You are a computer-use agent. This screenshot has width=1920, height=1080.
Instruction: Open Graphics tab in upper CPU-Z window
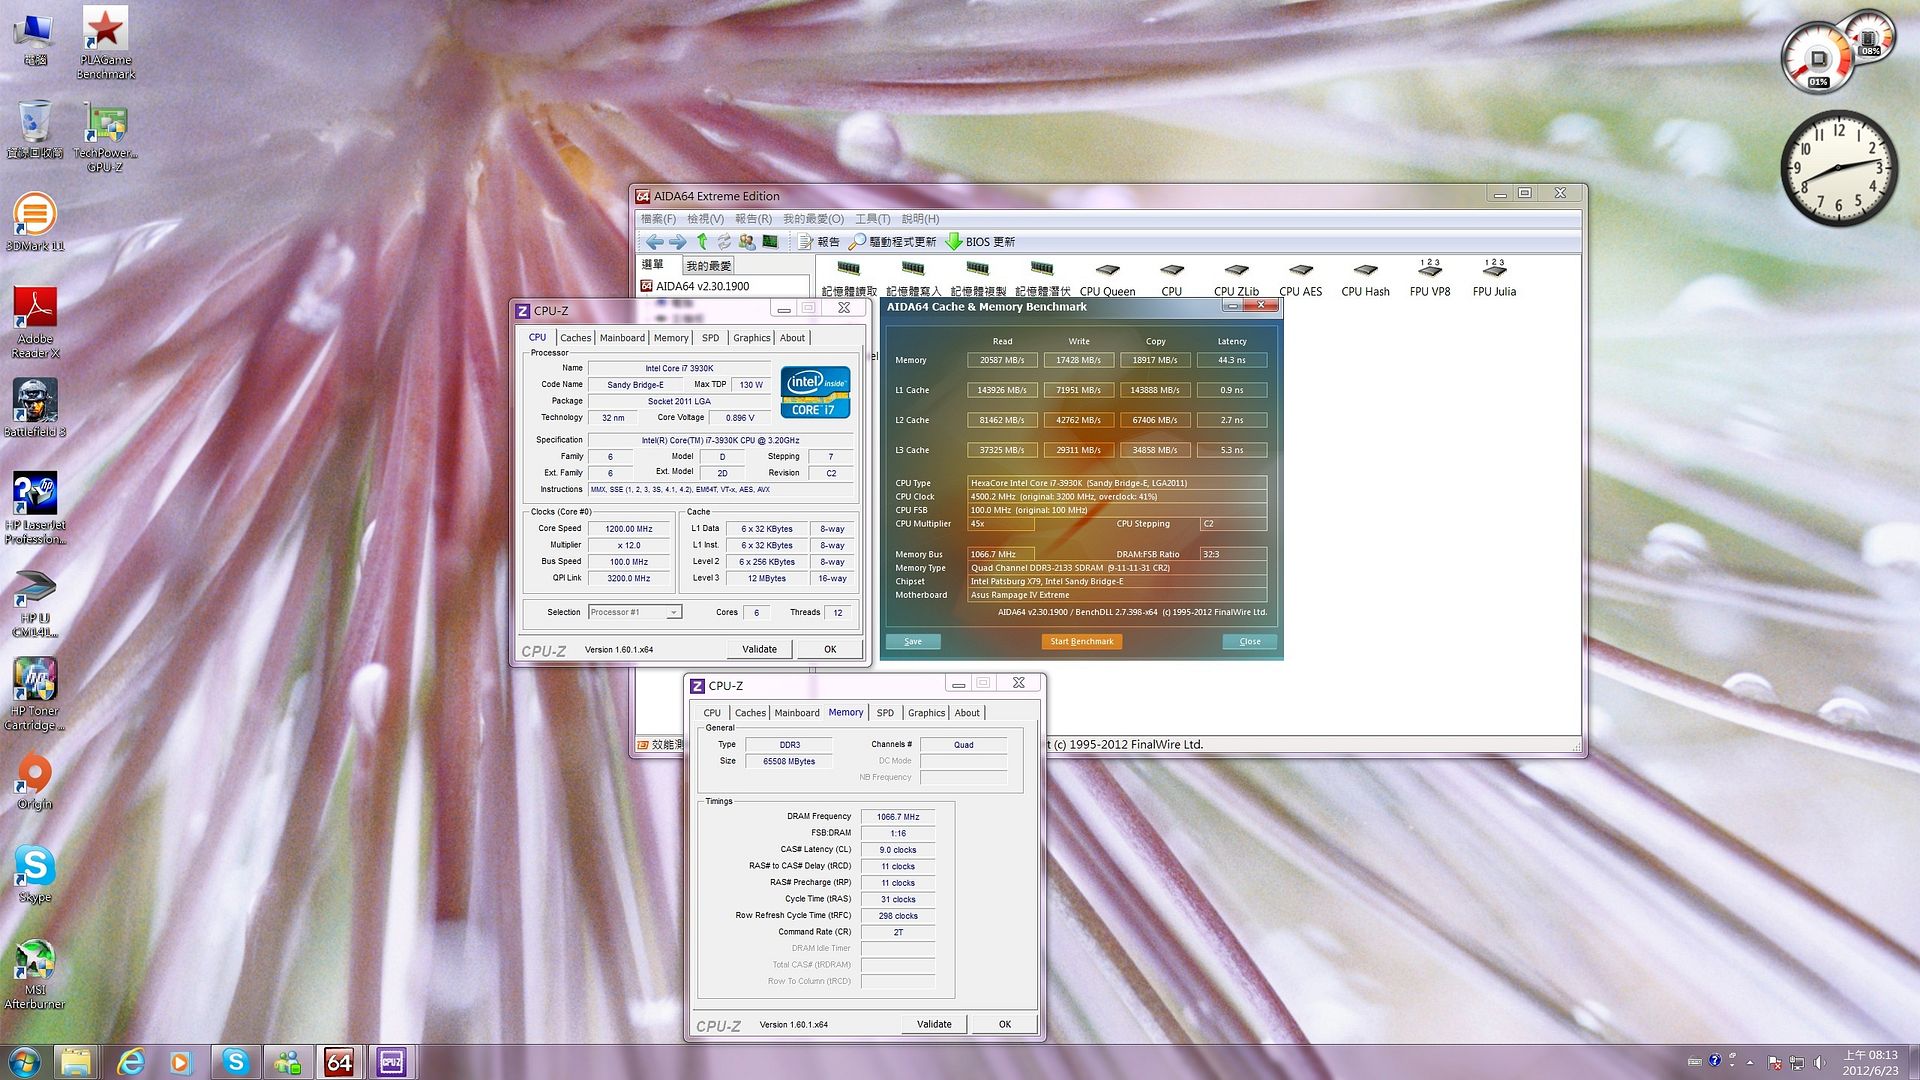[x=751, y=338]
